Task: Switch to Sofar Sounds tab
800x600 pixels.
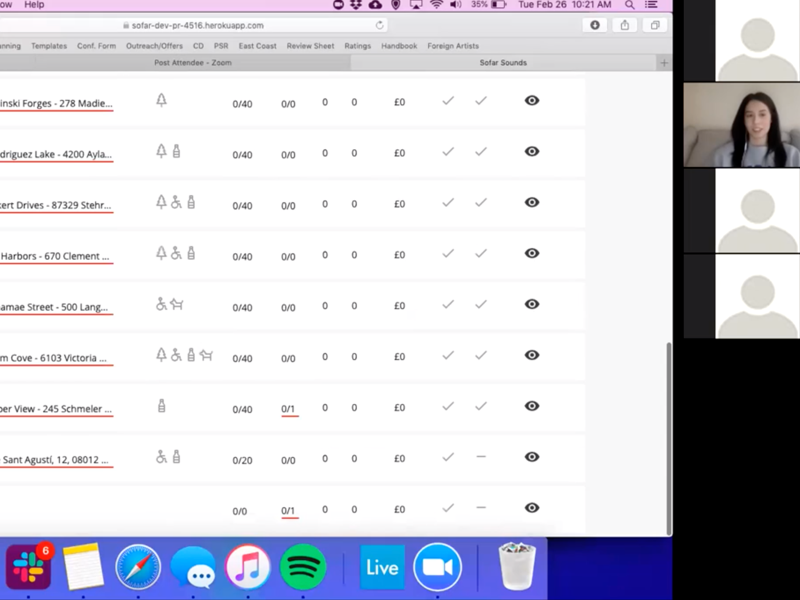Action: pyautogui.click(x=503, y=63)
